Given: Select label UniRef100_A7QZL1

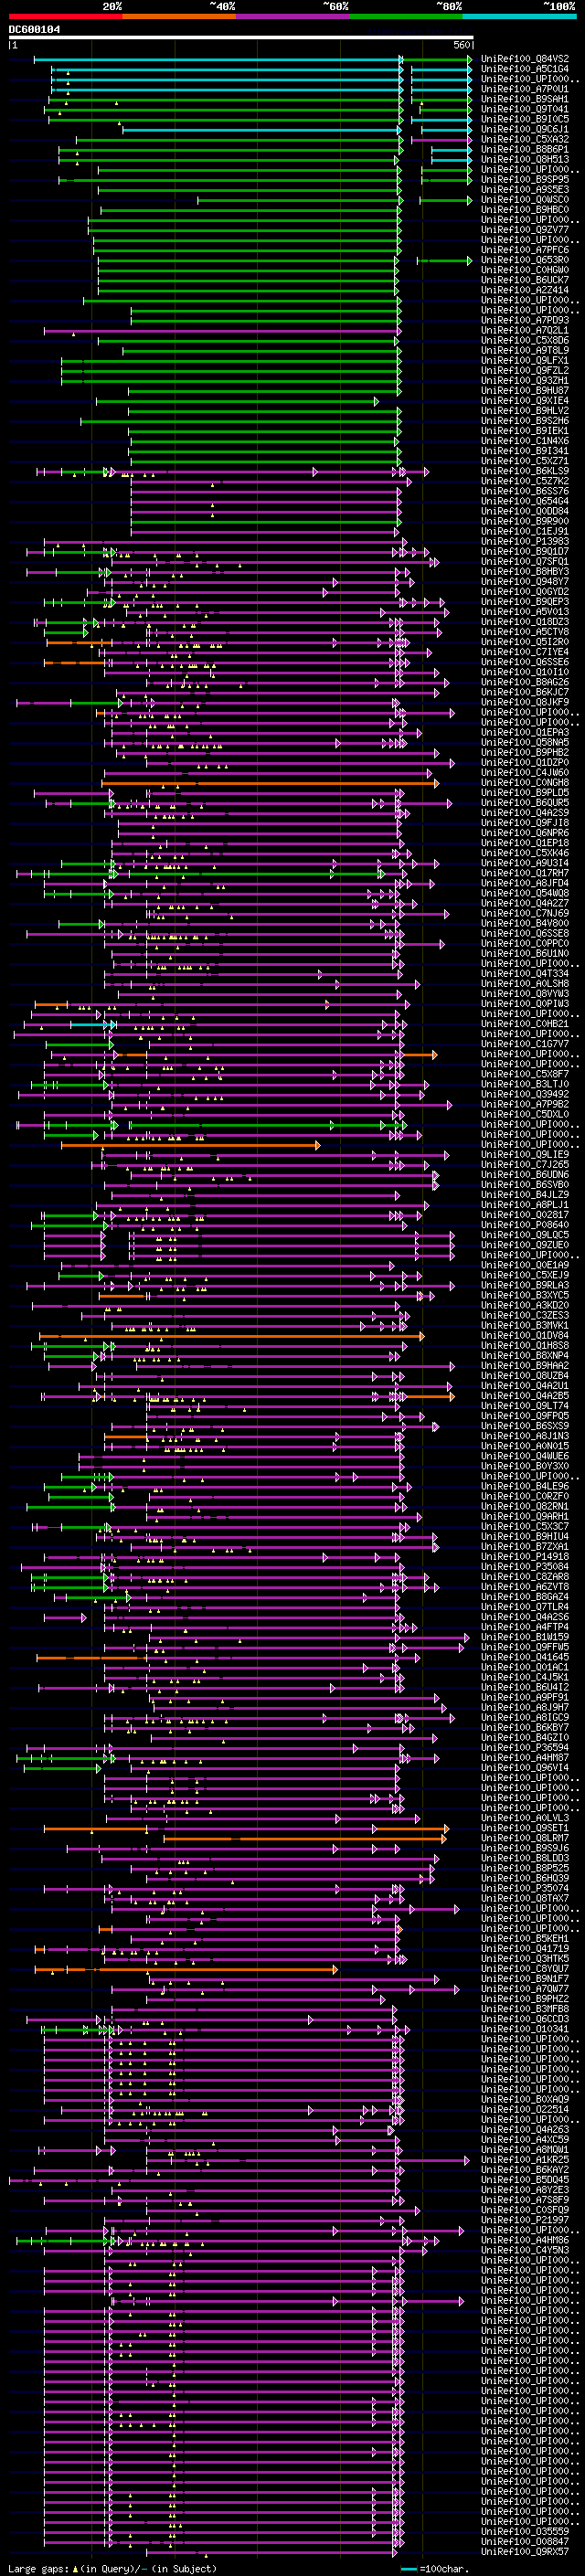Looking at the screenshot, I should tap(525, 330).
